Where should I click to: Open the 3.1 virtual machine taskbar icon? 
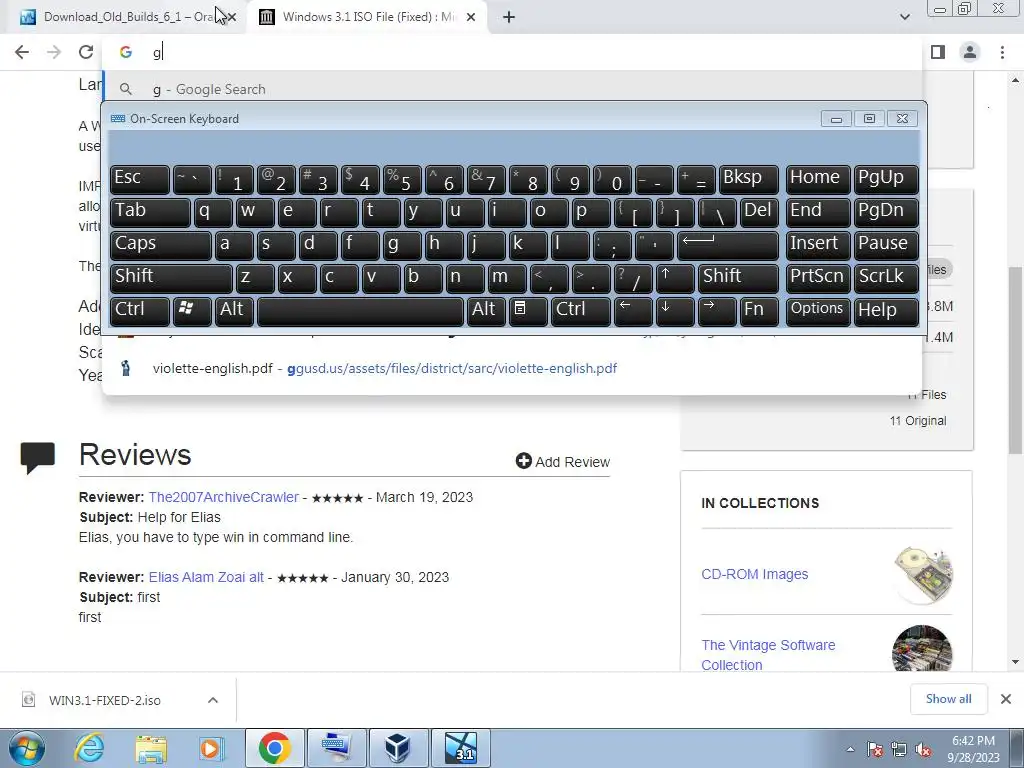[x=461, y=748]
